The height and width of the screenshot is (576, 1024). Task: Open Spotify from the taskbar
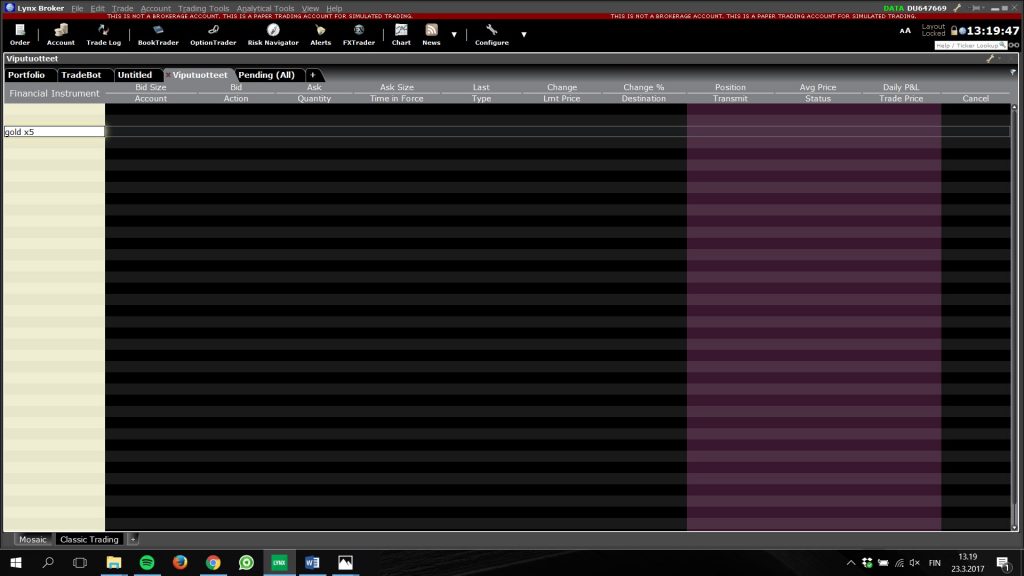(x=147, y=562)
